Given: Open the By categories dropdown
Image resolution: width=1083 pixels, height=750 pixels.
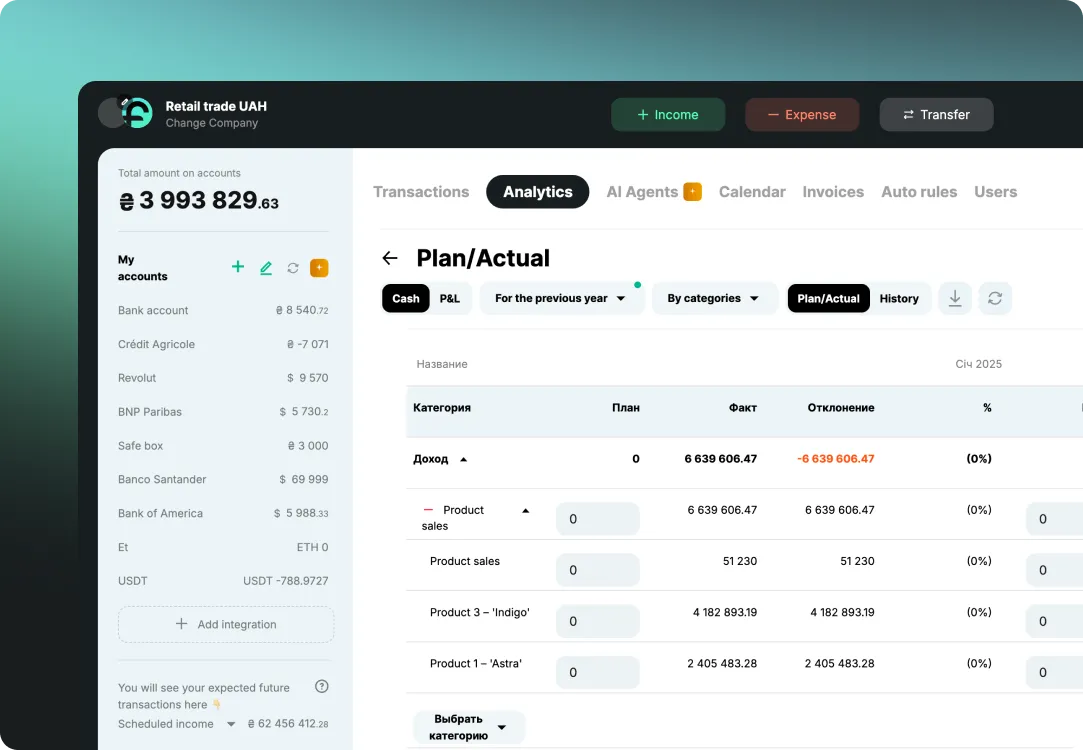Looking at the screenshot, I should [x=714, y=298].
